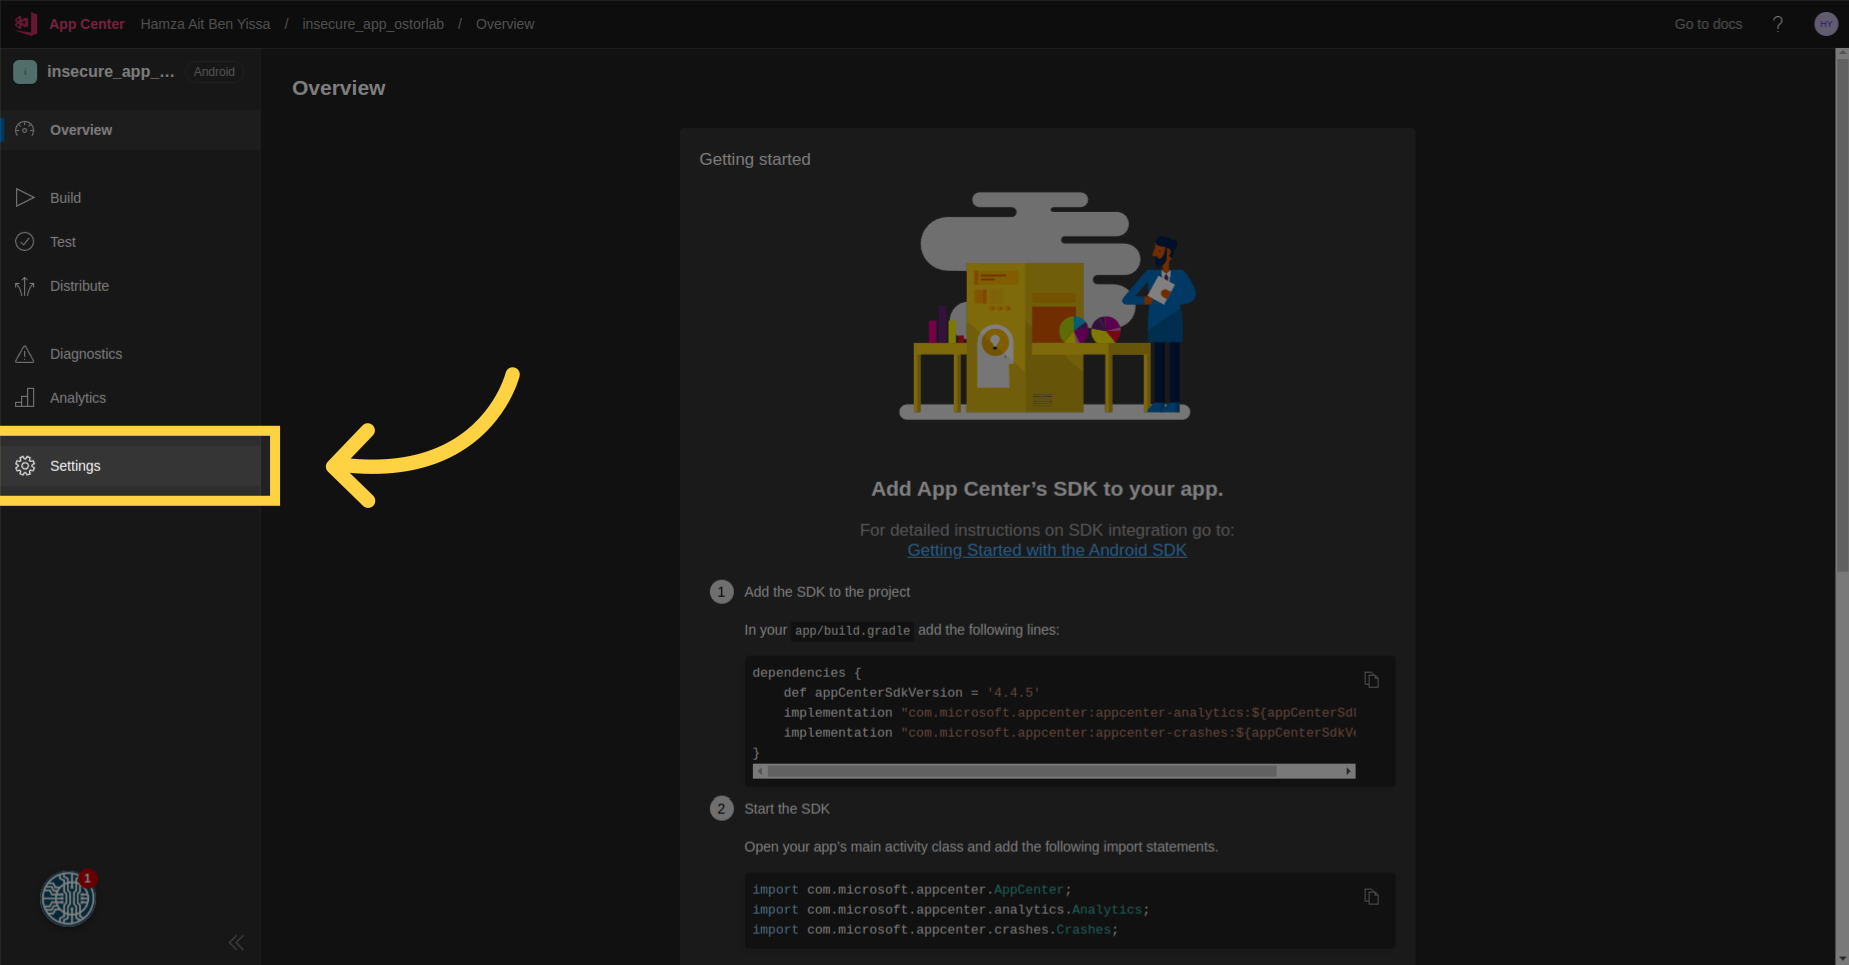Click the Build play icon
Viewport: 1849px width, 965px height.
click(25, 198)
